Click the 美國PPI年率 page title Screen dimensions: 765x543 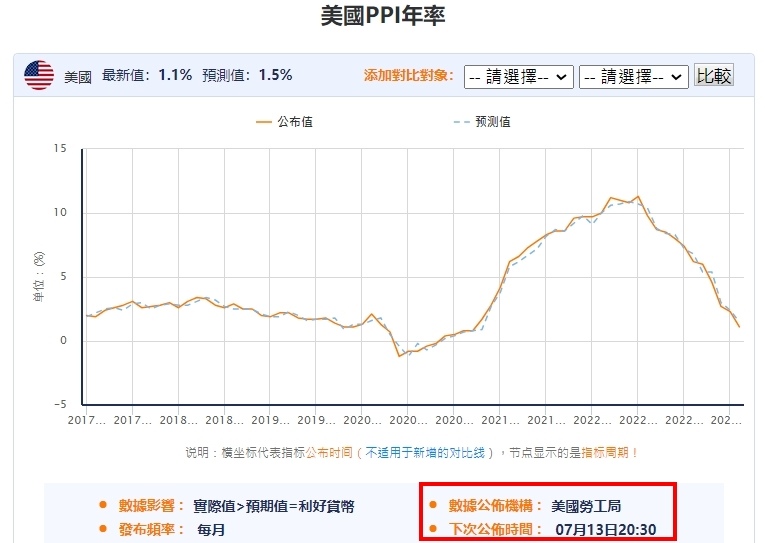tap(383, 16)
